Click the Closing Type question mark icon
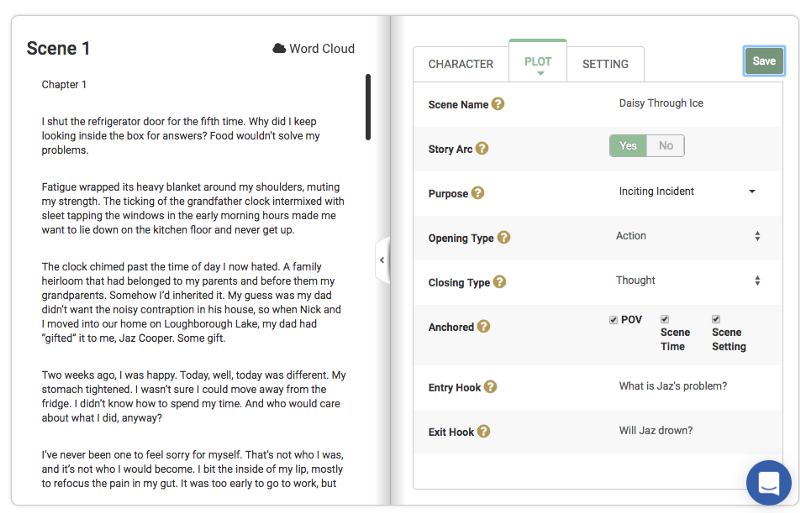 tap(499, 282)
